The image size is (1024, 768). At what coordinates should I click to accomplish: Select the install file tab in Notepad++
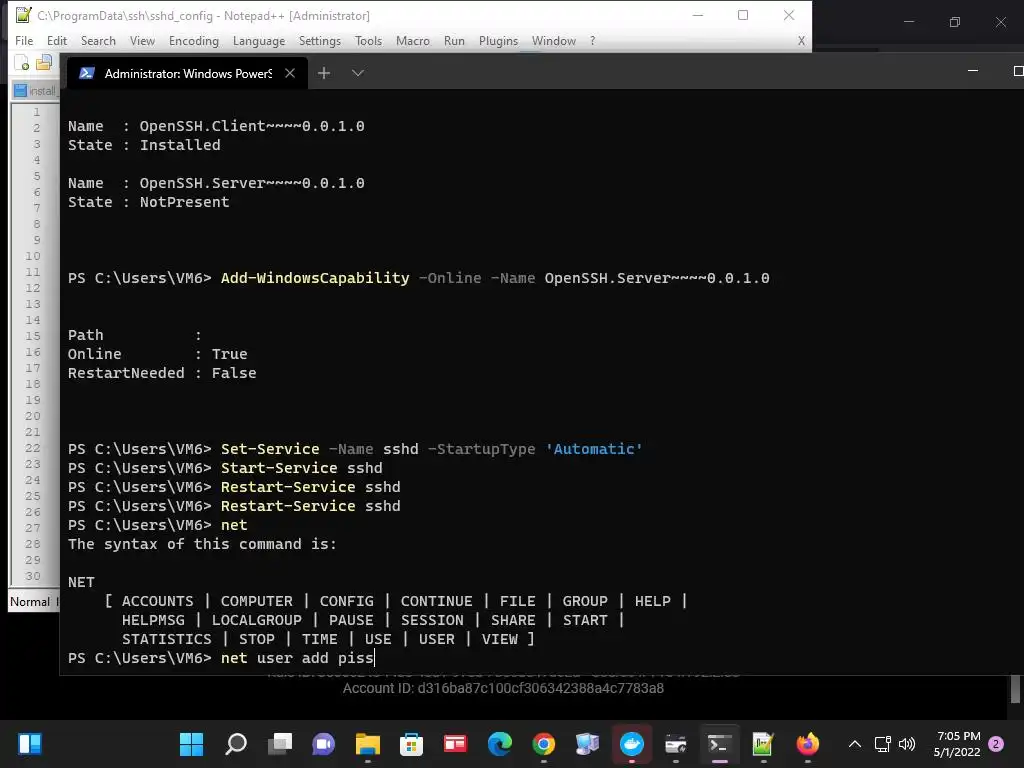coord(36,91)
